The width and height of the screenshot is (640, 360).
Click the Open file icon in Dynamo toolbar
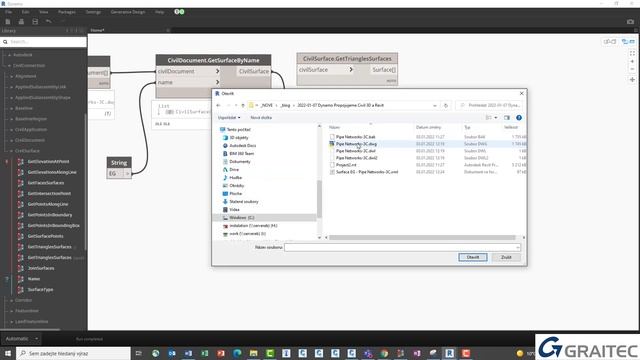pos(21,21)
